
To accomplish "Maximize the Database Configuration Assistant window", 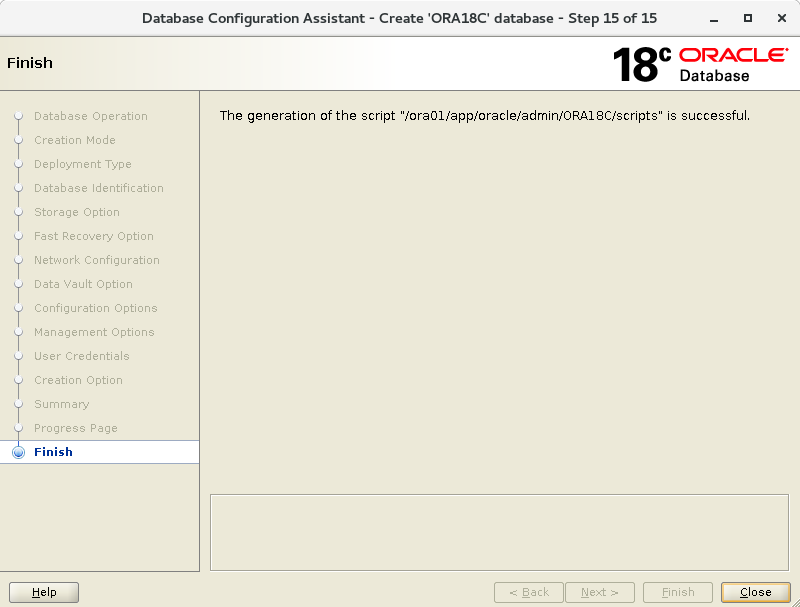I will click(747, 18).
